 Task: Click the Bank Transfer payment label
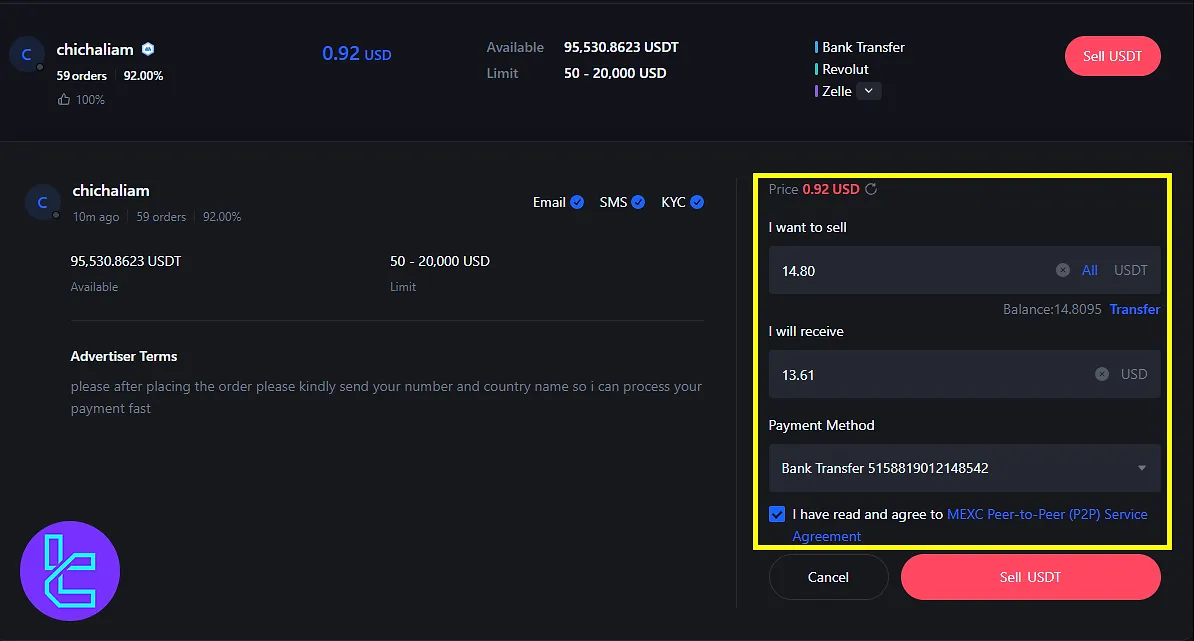point(864,47)
